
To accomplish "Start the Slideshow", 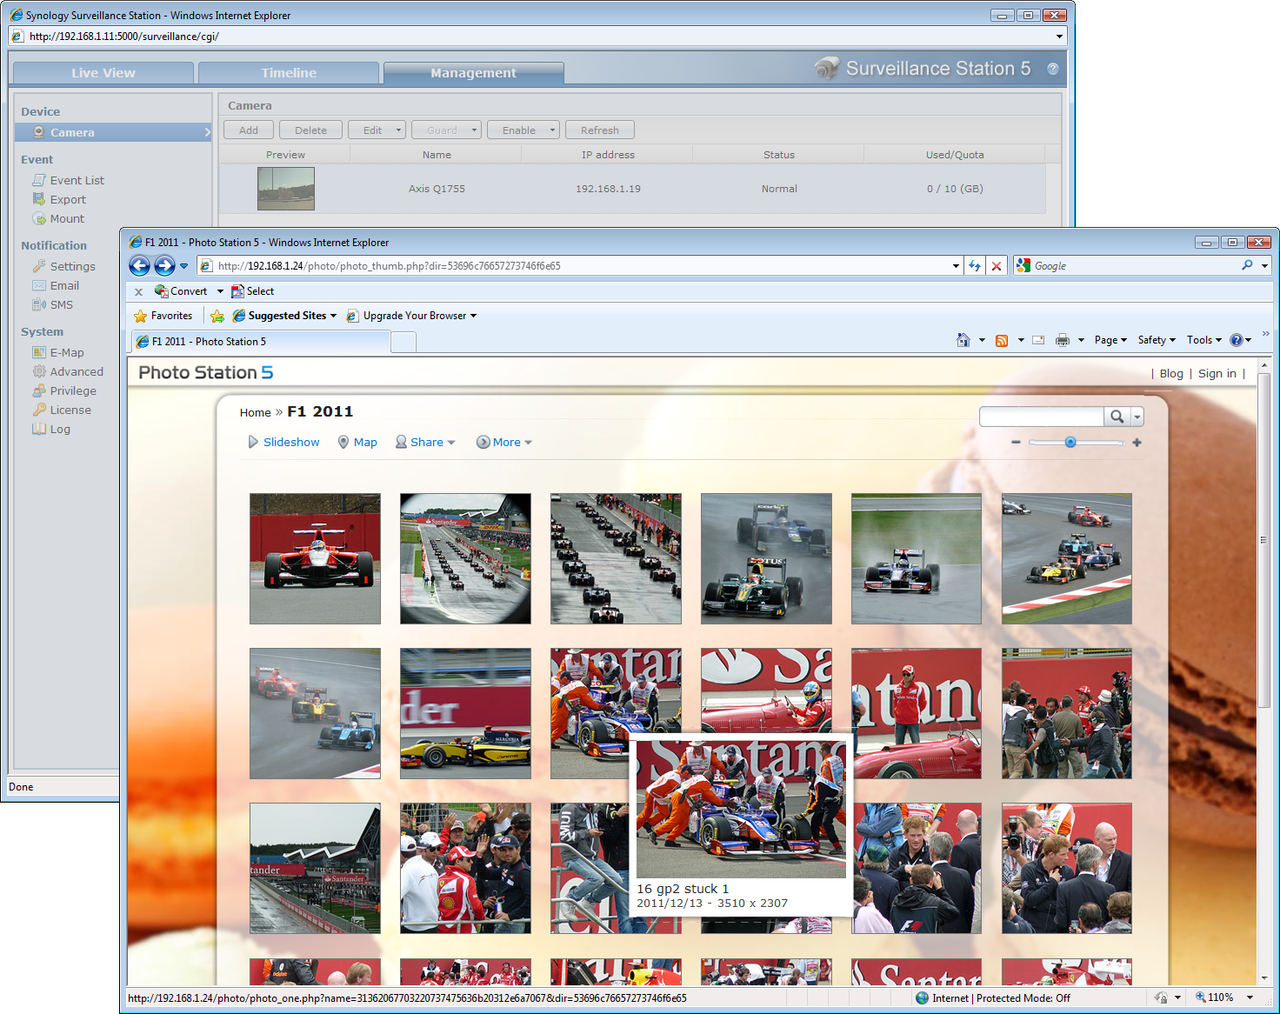I will (284, 442).
